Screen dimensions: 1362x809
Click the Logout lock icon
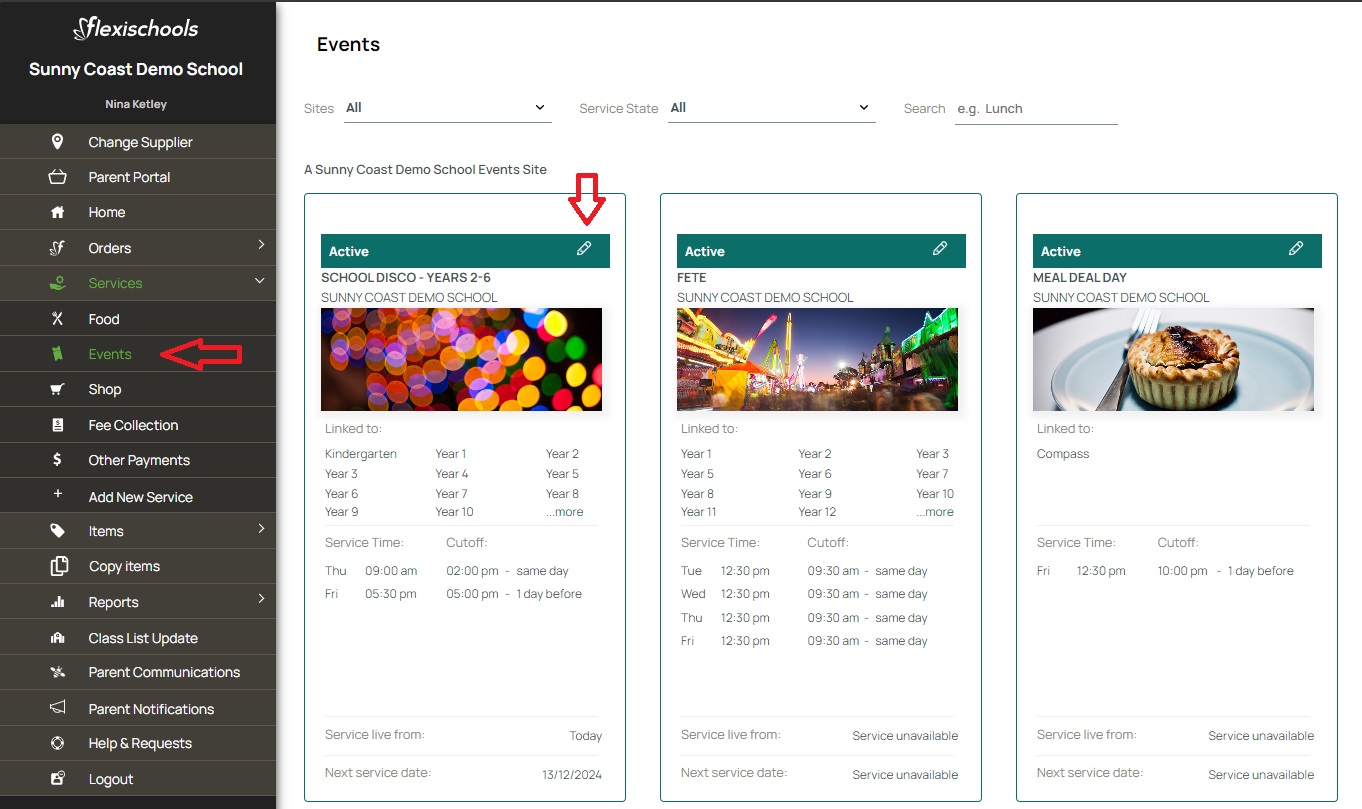click(x=57, y=779)
